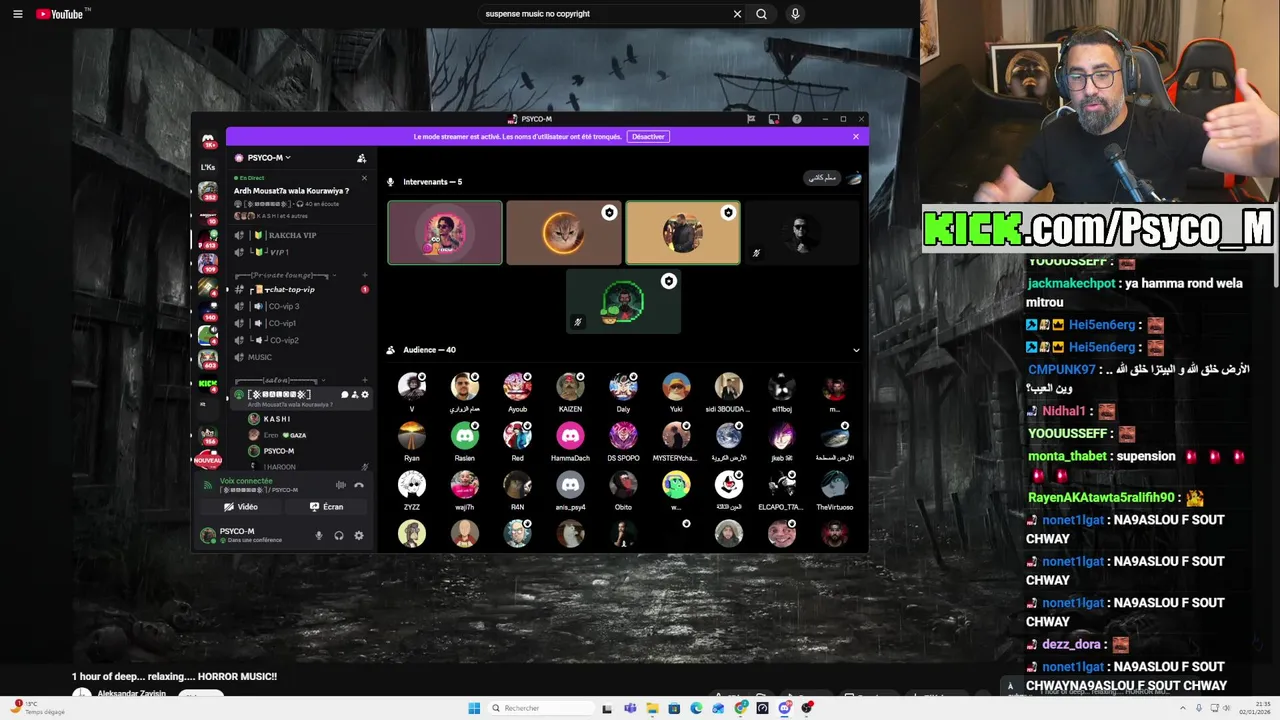Turn on camera with Vidéo button
The width and height of the screenshot is (1280, 720).
(x=241, y=507)
